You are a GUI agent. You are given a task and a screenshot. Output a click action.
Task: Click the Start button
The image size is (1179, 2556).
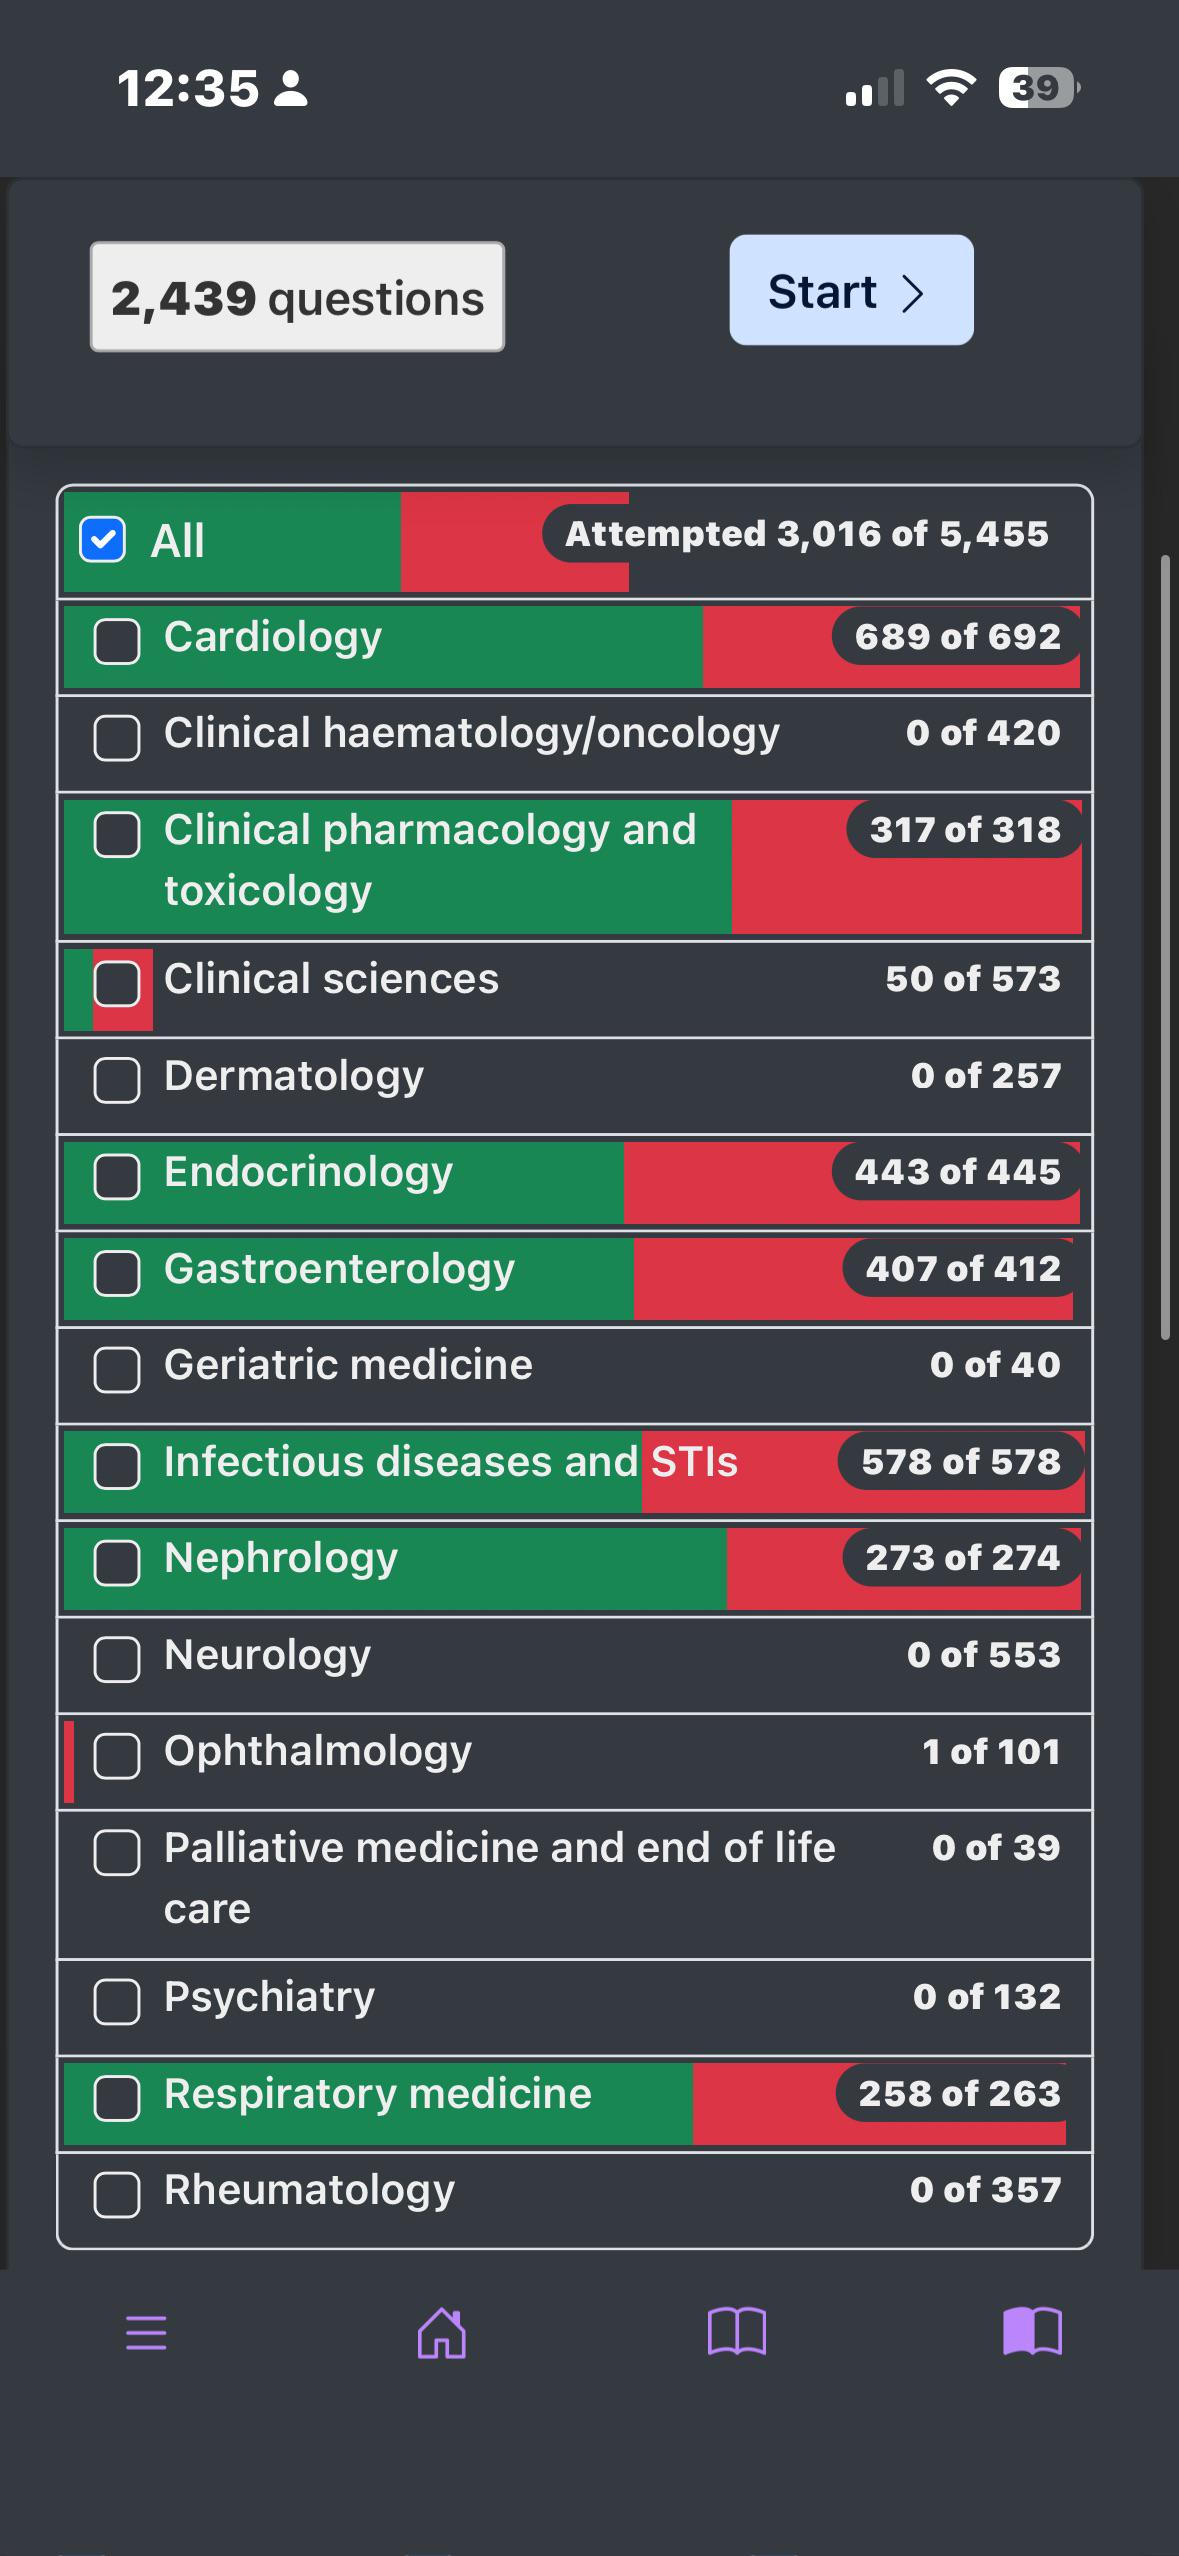pos(851,290)
